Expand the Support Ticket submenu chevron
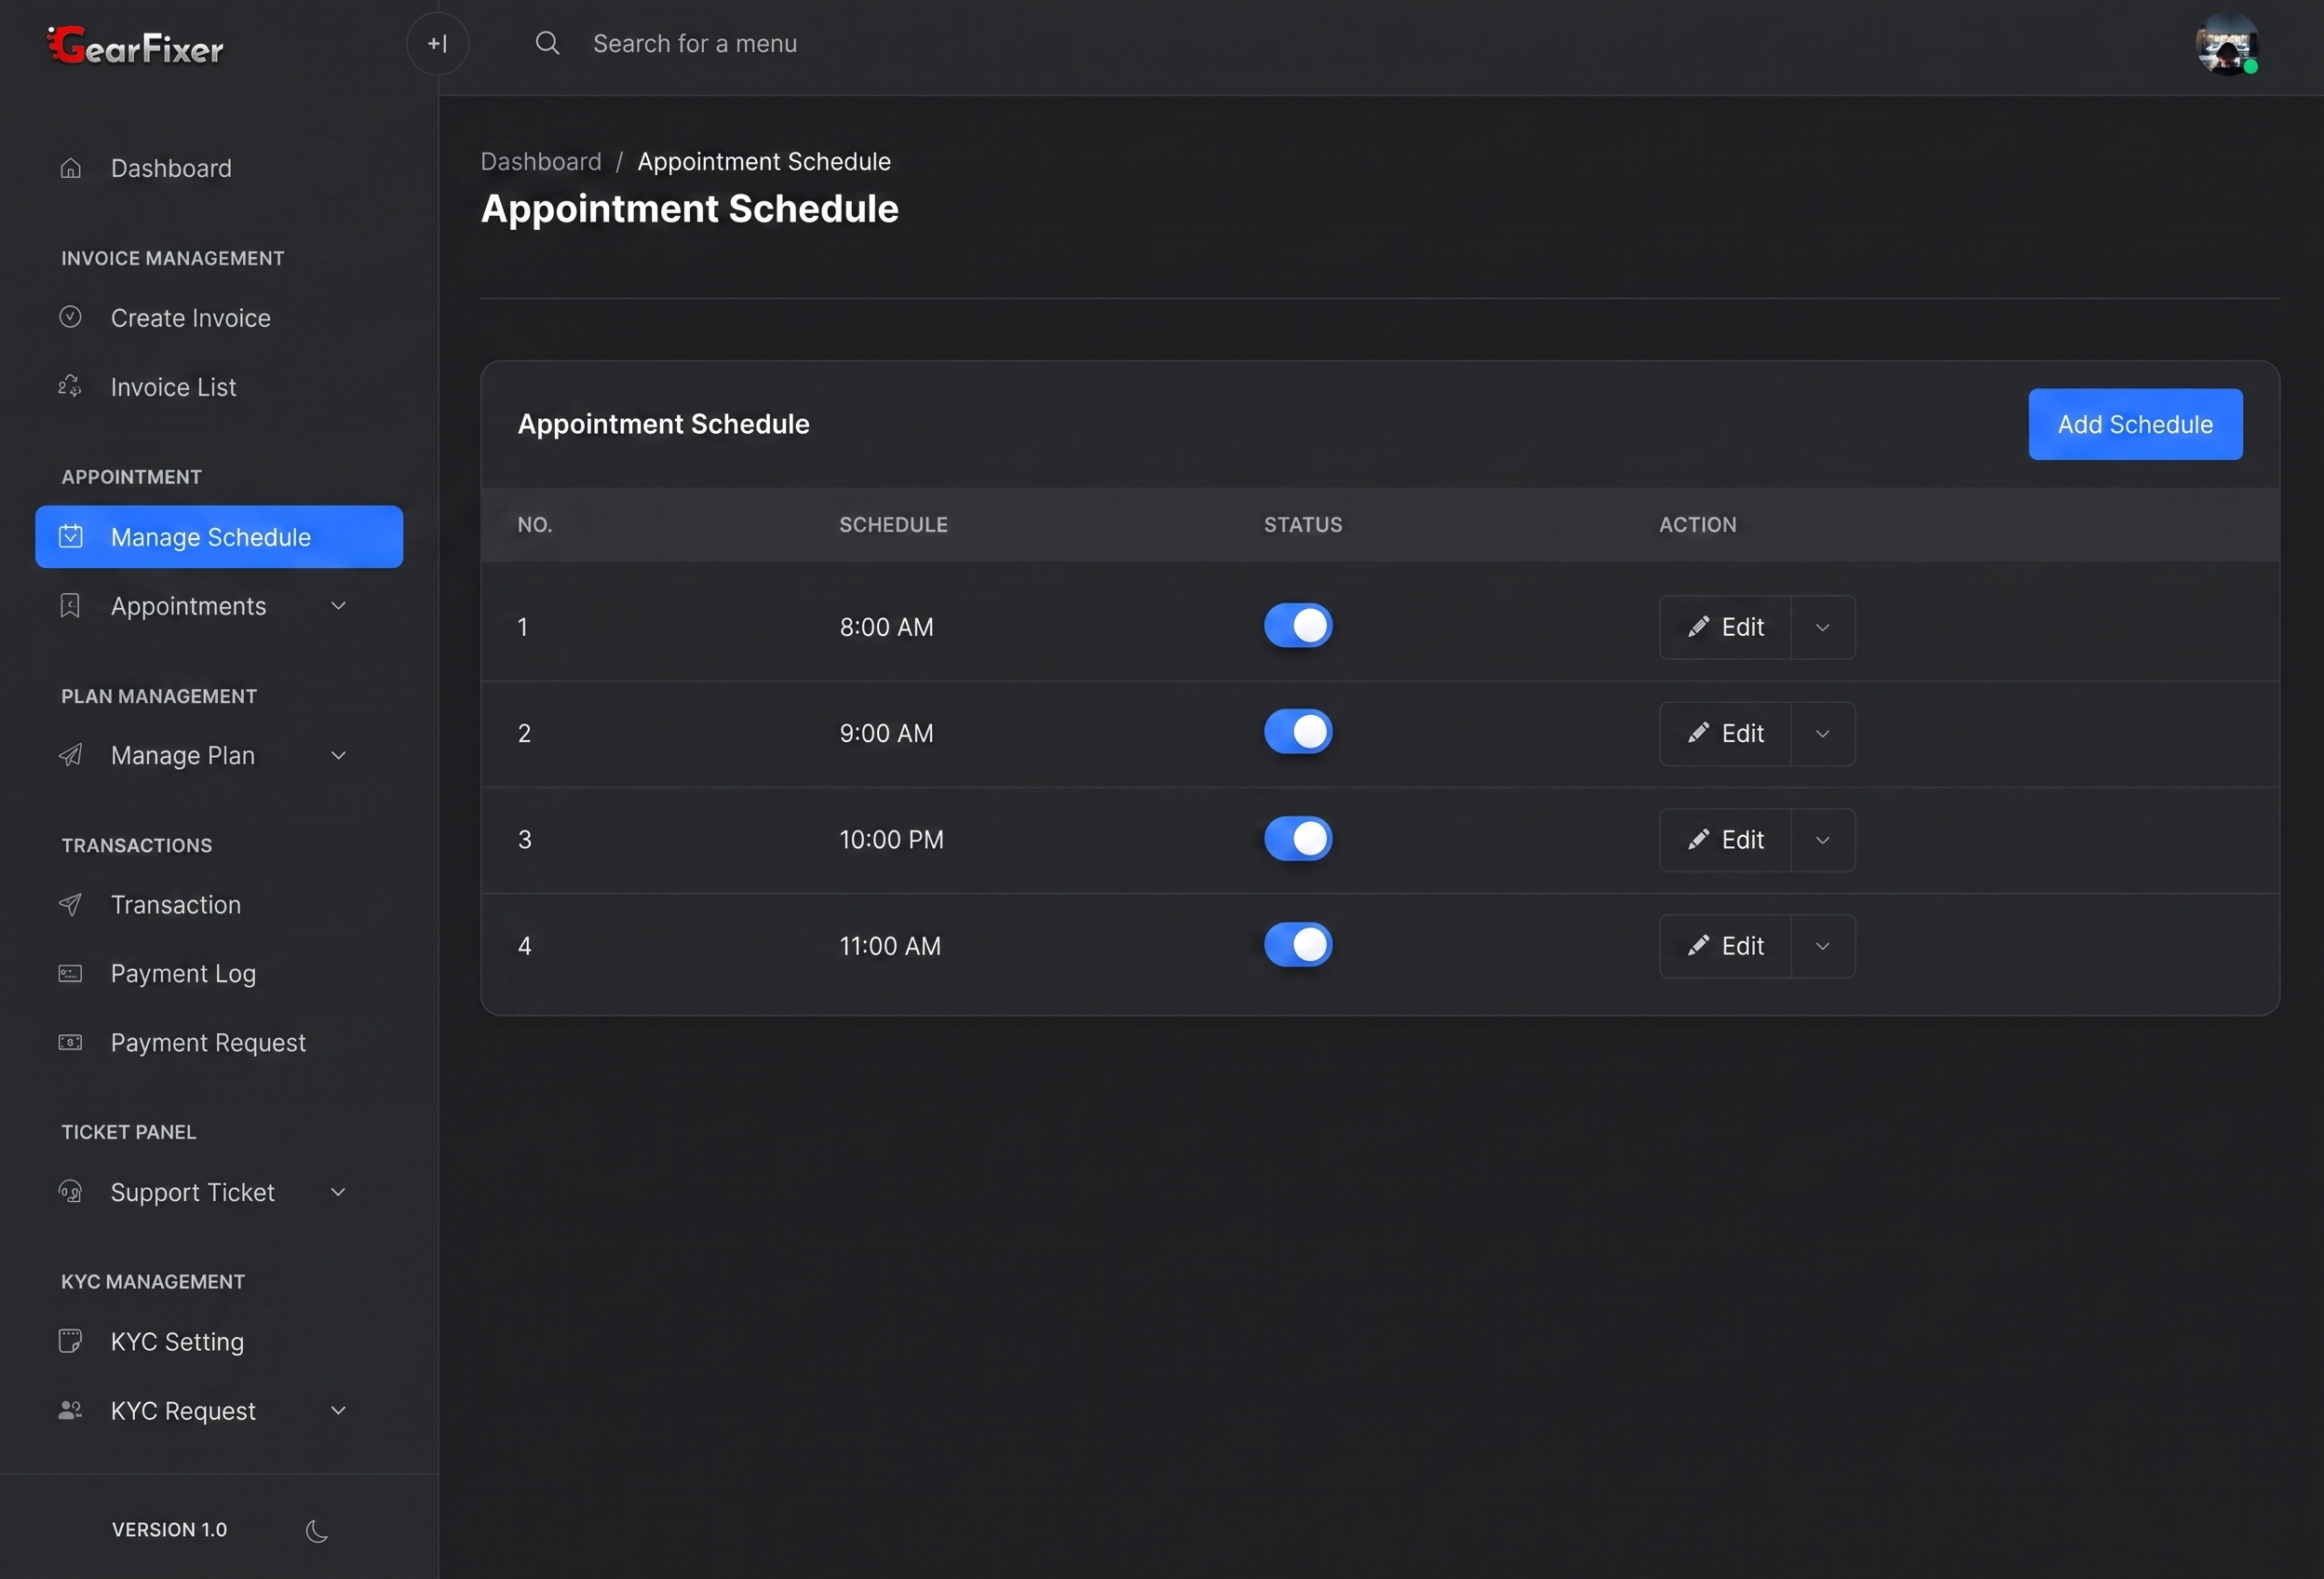2324x1579 pixels. (338, 1191)
